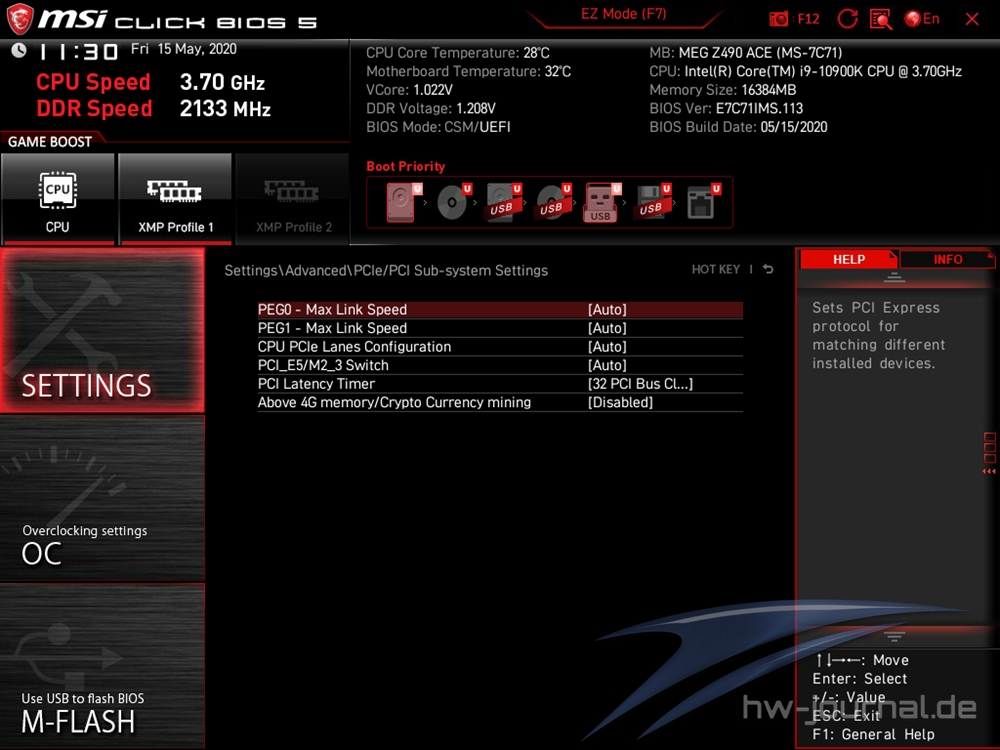This screenshot has height=750, width=1000.
Task: Click the DDR Voltage: 1.208V reading
Action: coord(431,108)
